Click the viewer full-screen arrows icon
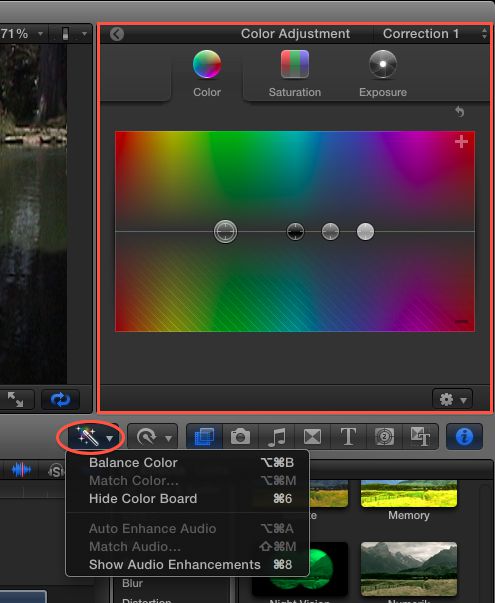 [15, 400]
